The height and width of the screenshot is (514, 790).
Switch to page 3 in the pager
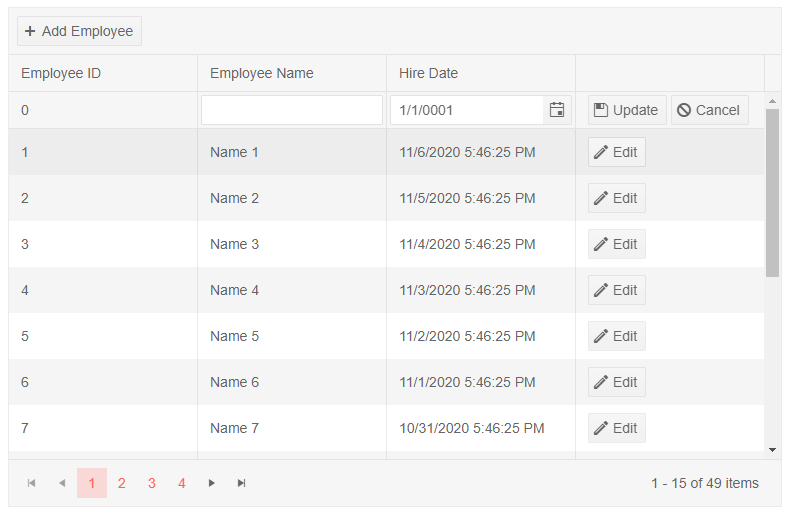point(152,483)
